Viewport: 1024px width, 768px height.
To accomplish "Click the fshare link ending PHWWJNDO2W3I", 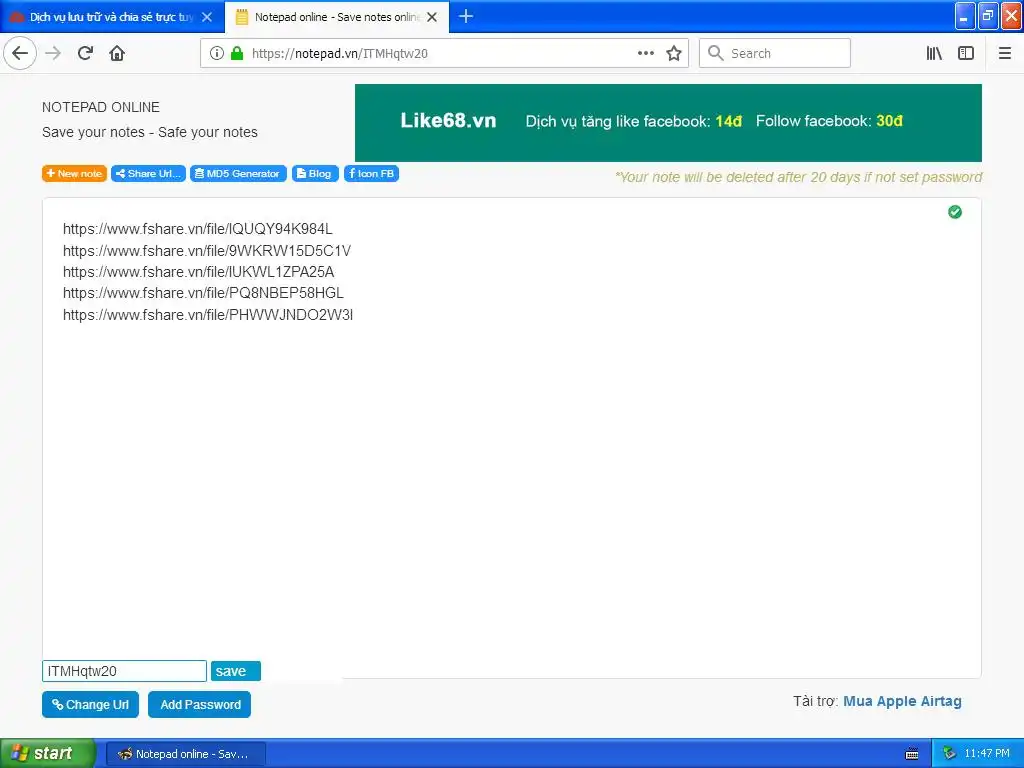I will [208, 315].
